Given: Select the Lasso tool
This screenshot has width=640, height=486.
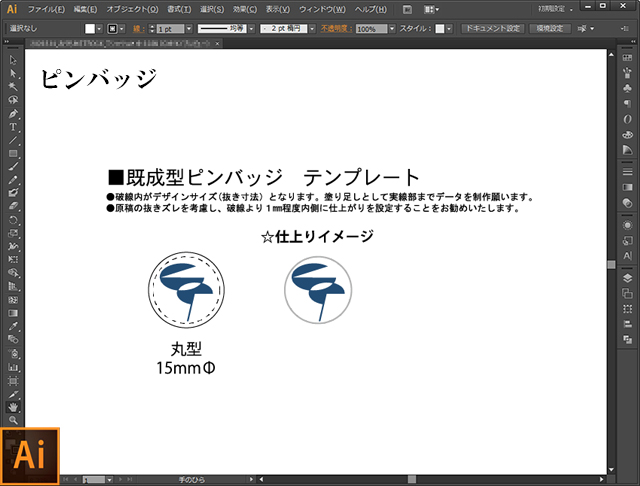Looking at the screenshot, I should tap(13, 100).
